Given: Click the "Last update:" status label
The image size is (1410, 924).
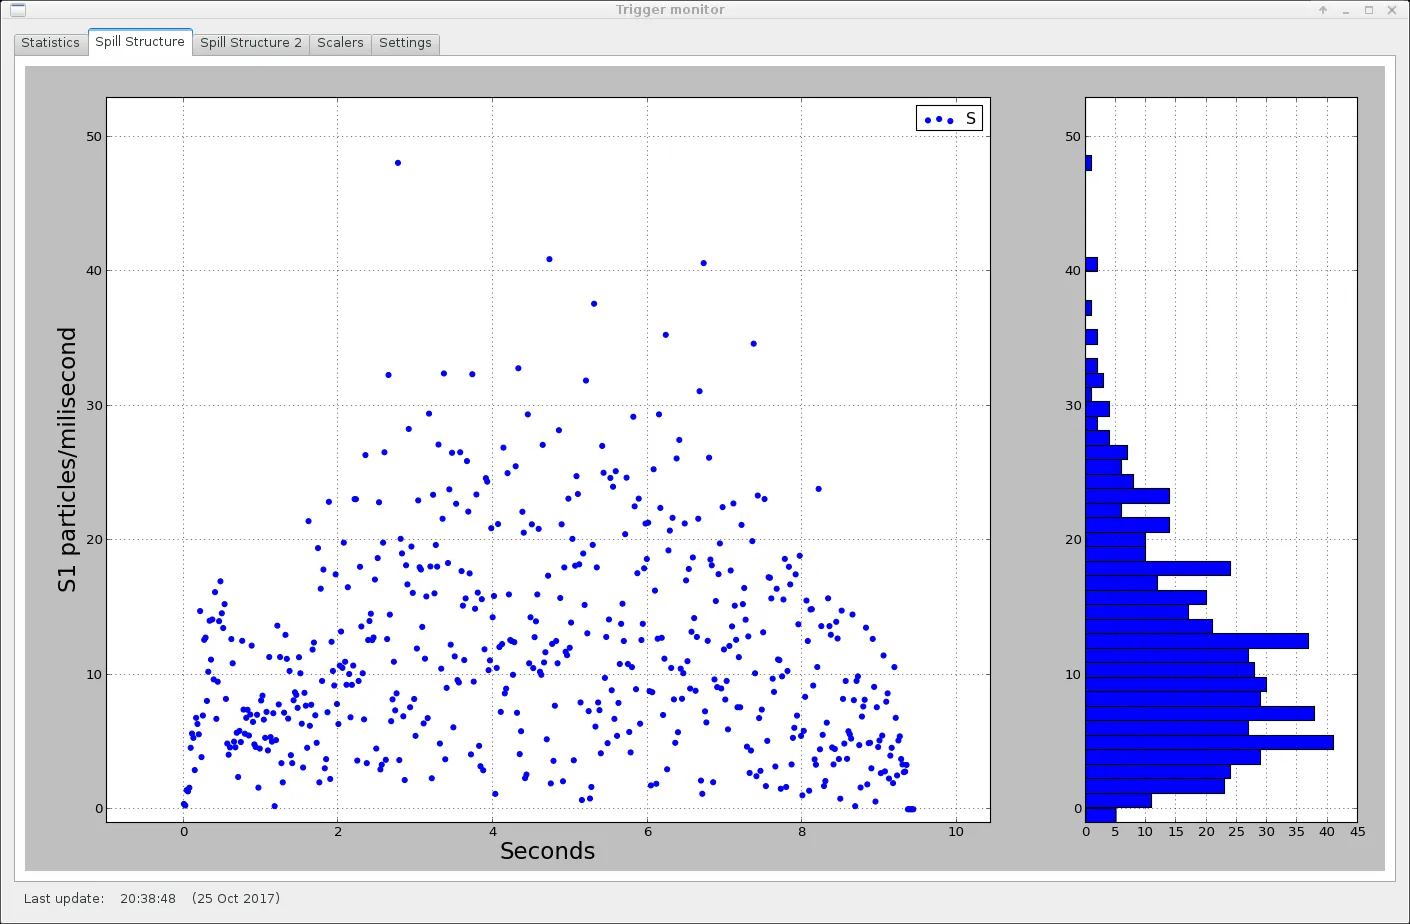Looking at the screenshot, I should tap(64, 898).
